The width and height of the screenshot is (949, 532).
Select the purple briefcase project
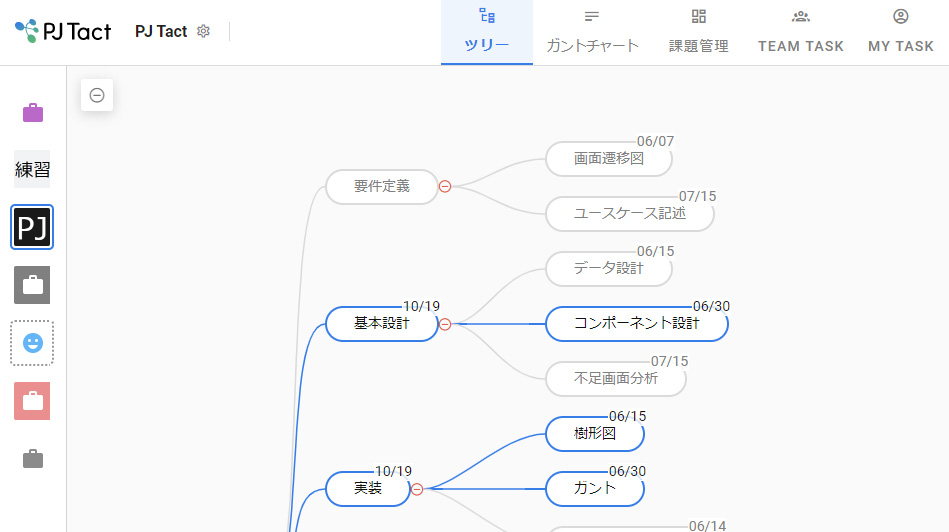pyautogui.click(x=33, y=113)
